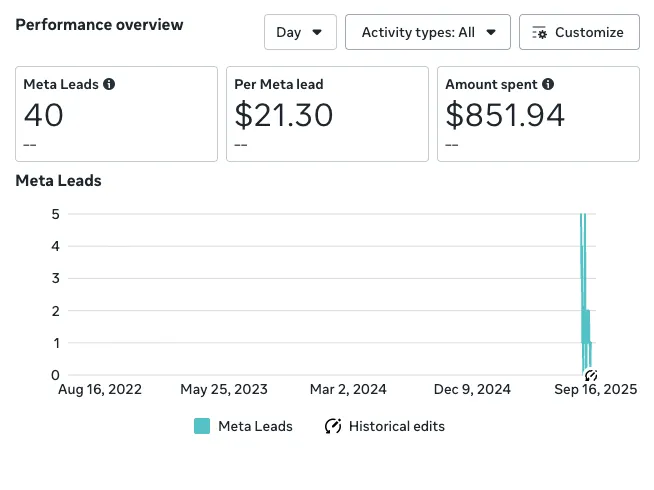Select the Amount spent $851.94 card

pos(538,114)
